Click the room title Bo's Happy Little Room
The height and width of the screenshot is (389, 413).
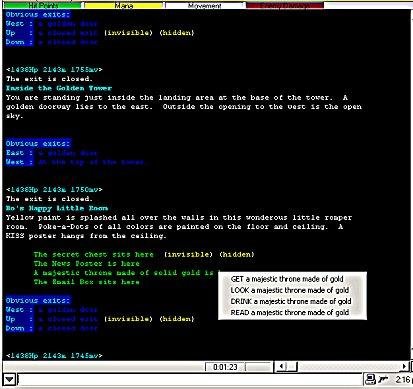pyautogui.click(x=57, y=208)
